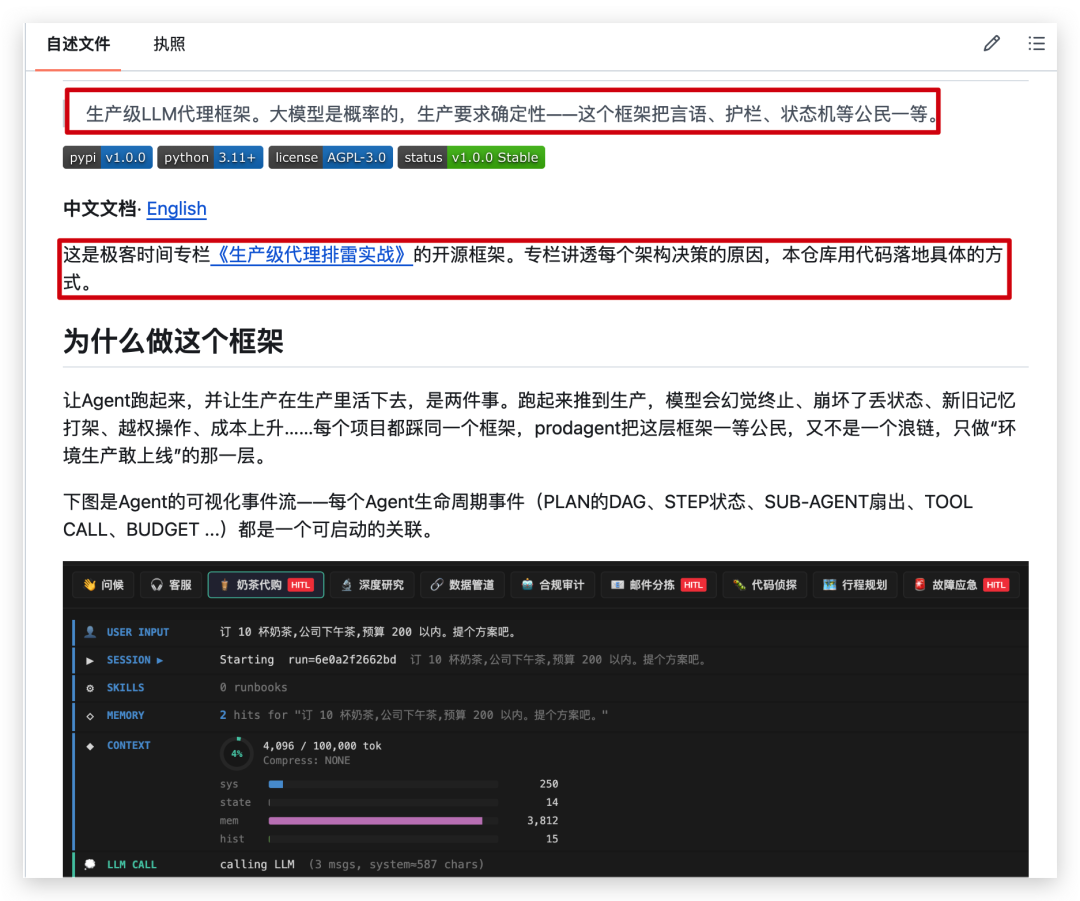1080x901 pixels.
Task: Click the '0 runbooks' text
Action: pyautogui.click(x=253, y=687)
